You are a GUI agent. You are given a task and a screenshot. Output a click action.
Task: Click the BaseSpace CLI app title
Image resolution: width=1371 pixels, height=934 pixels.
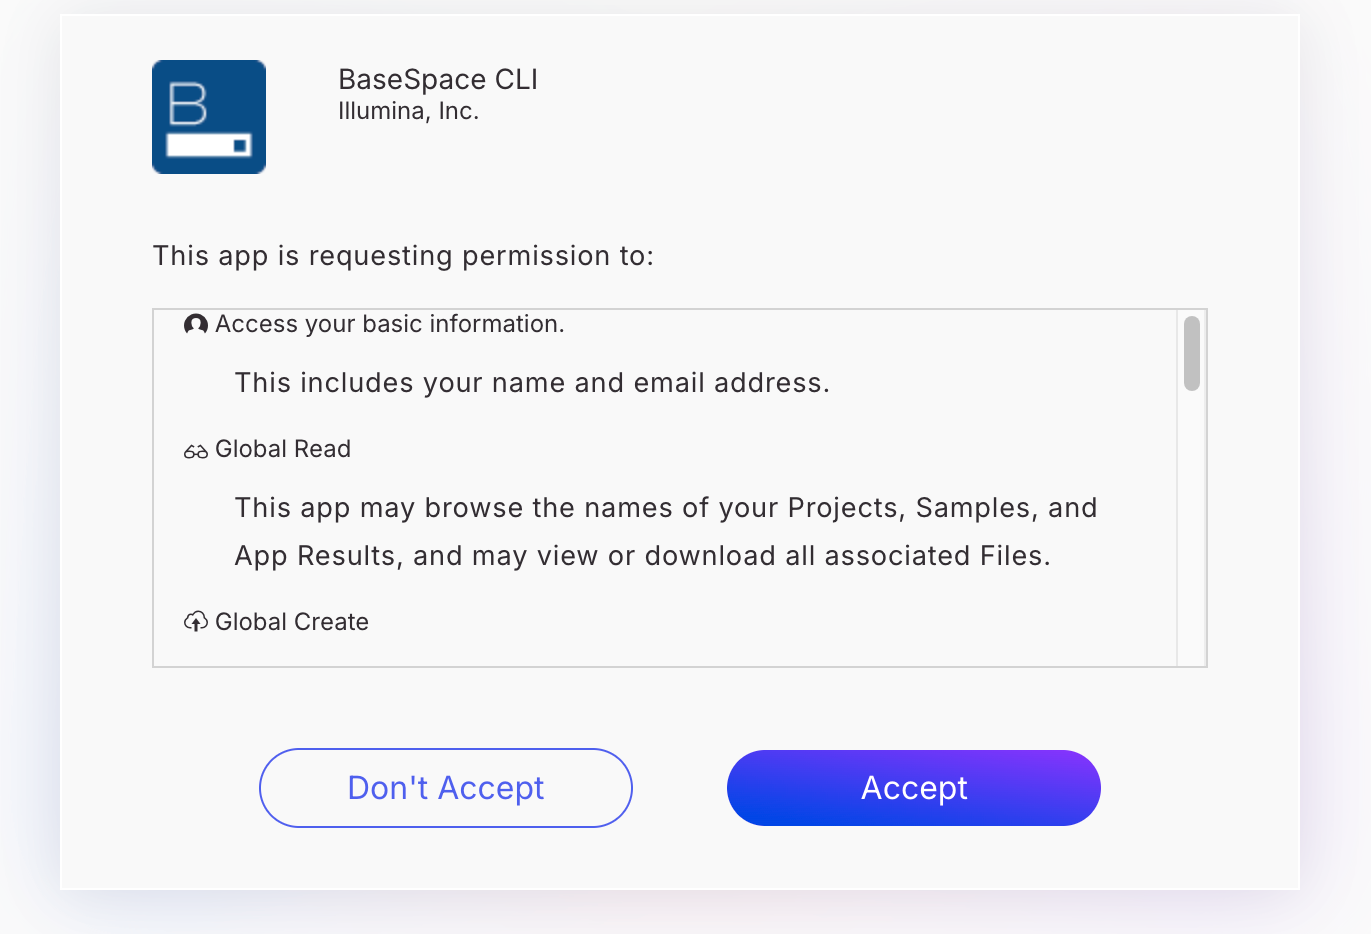pos(438,80)
